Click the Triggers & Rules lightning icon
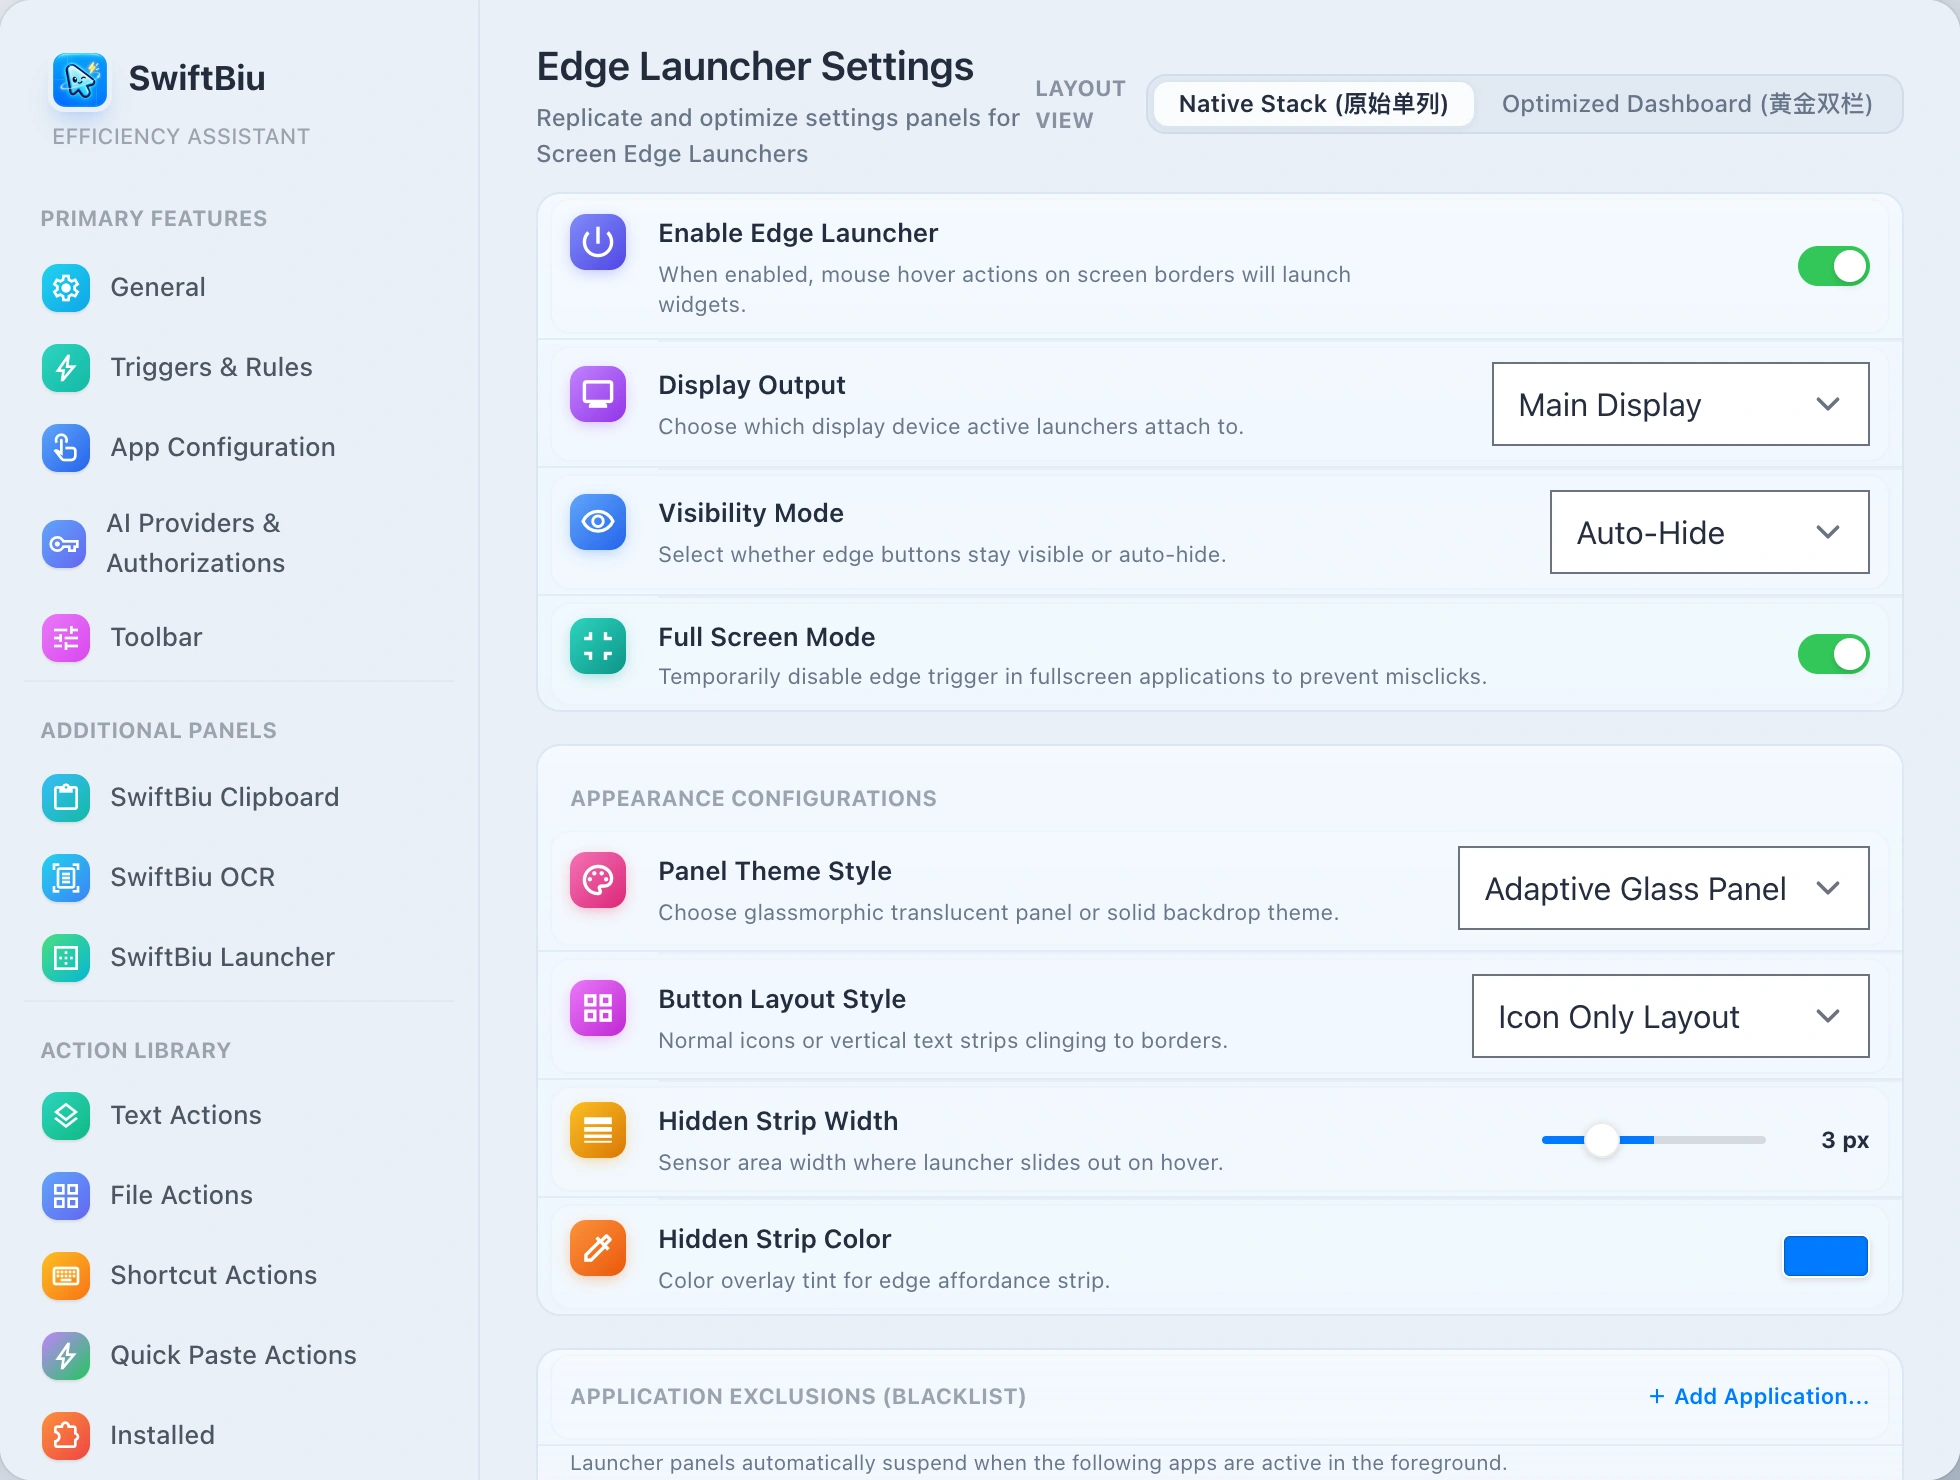Screen dimensions: 1960x1480 [66, 368]
